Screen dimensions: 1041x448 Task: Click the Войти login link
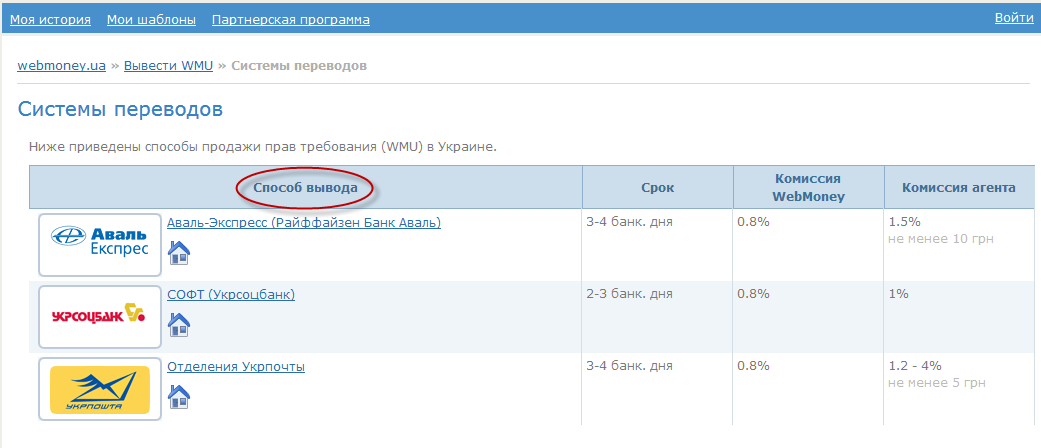coord(1014,18)
